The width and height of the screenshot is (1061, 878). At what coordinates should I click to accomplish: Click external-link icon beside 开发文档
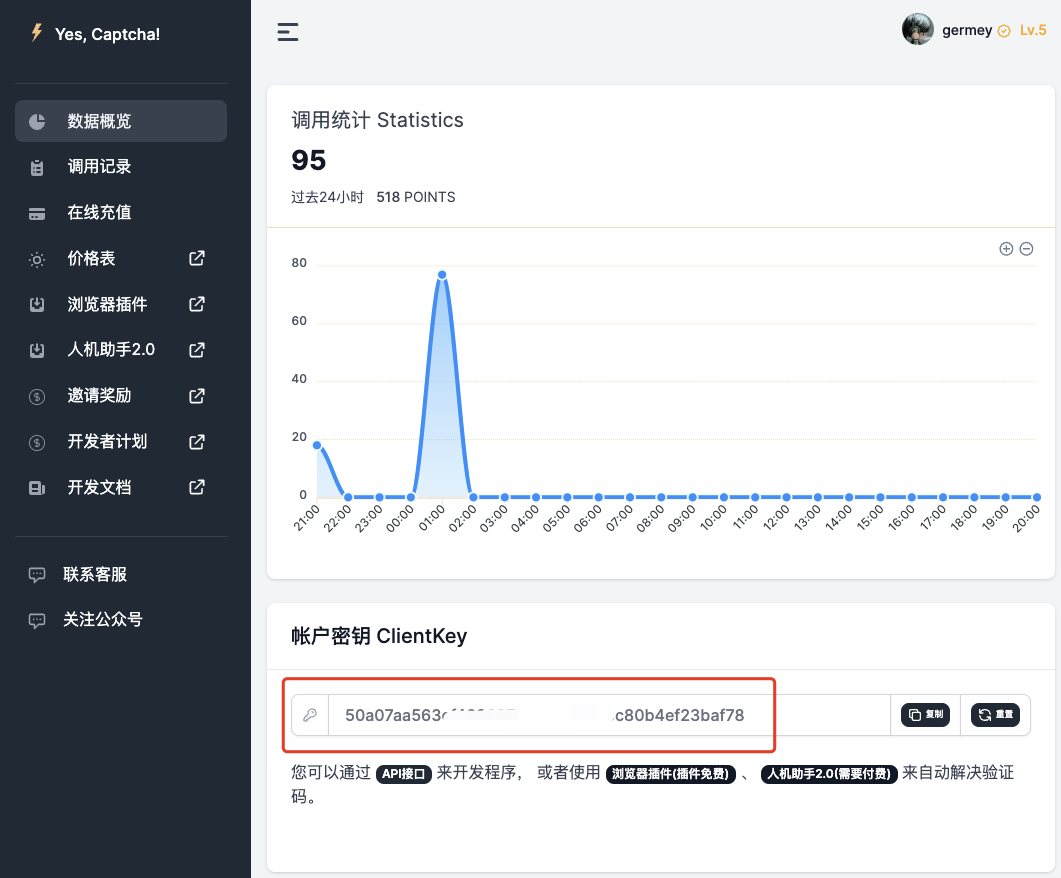[196, 487]
